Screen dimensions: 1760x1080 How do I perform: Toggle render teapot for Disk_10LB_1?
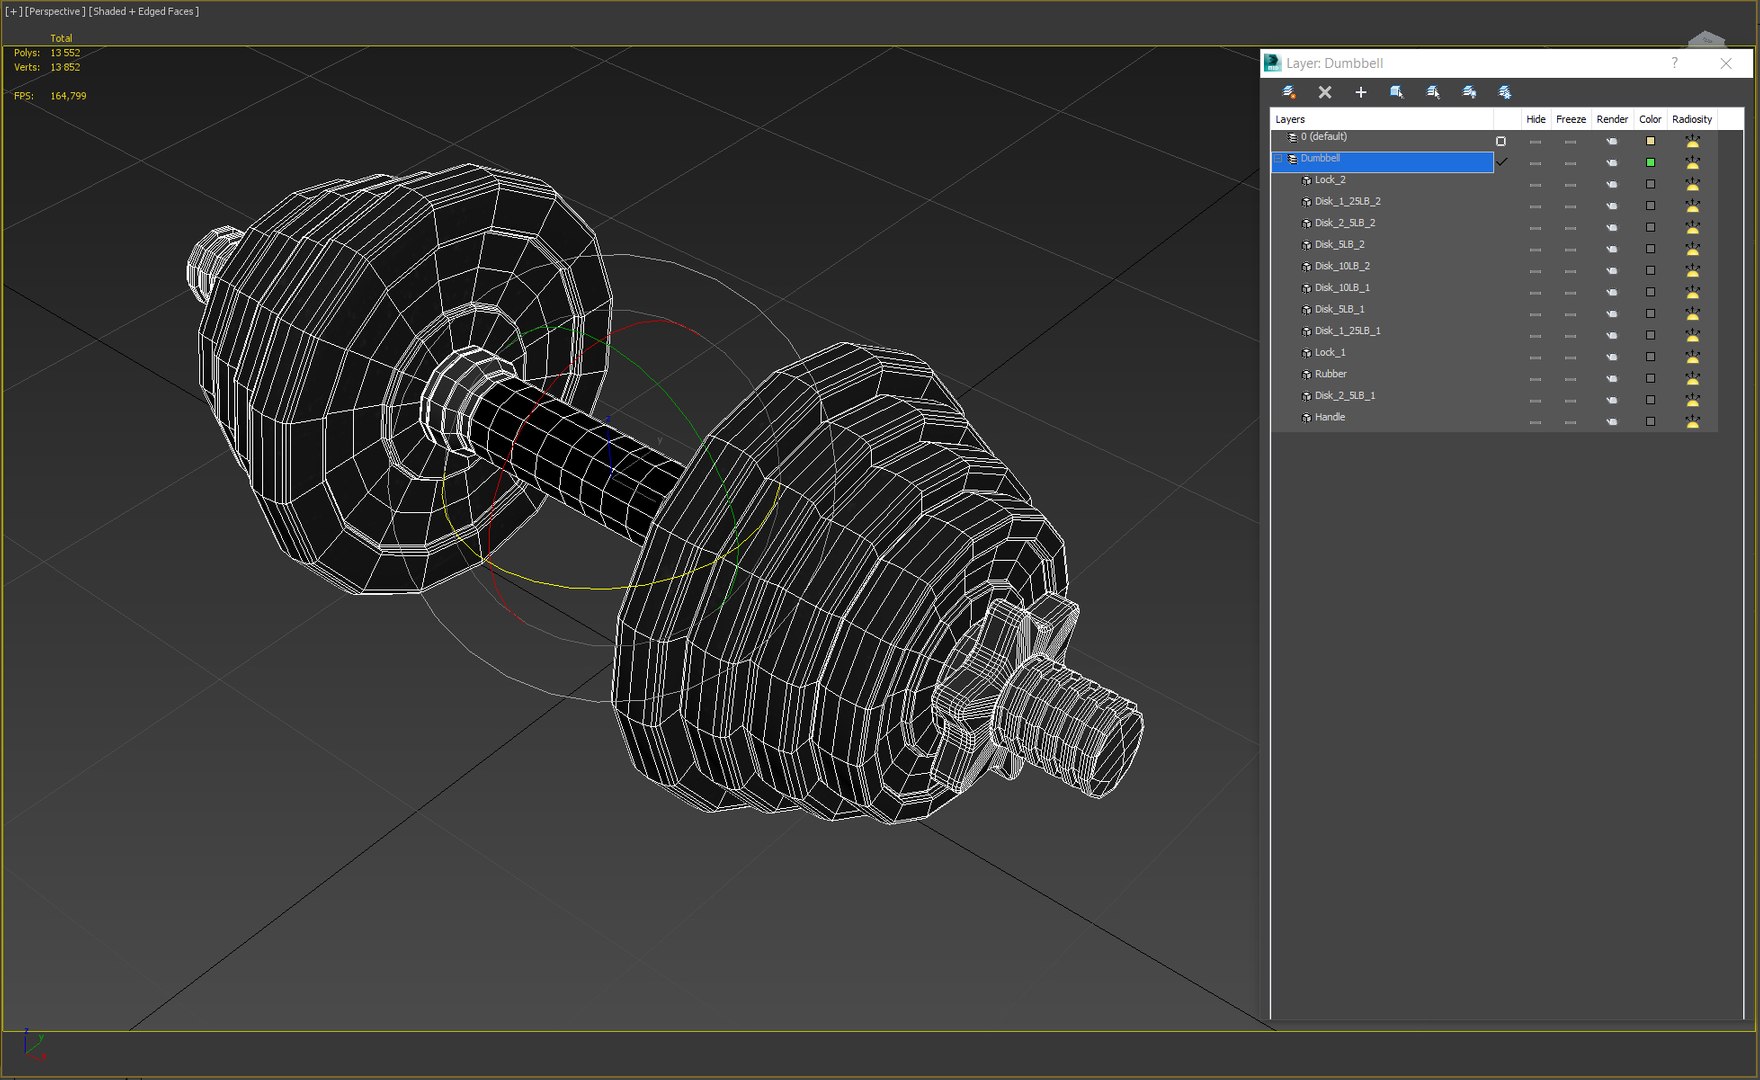(1611, 292)
